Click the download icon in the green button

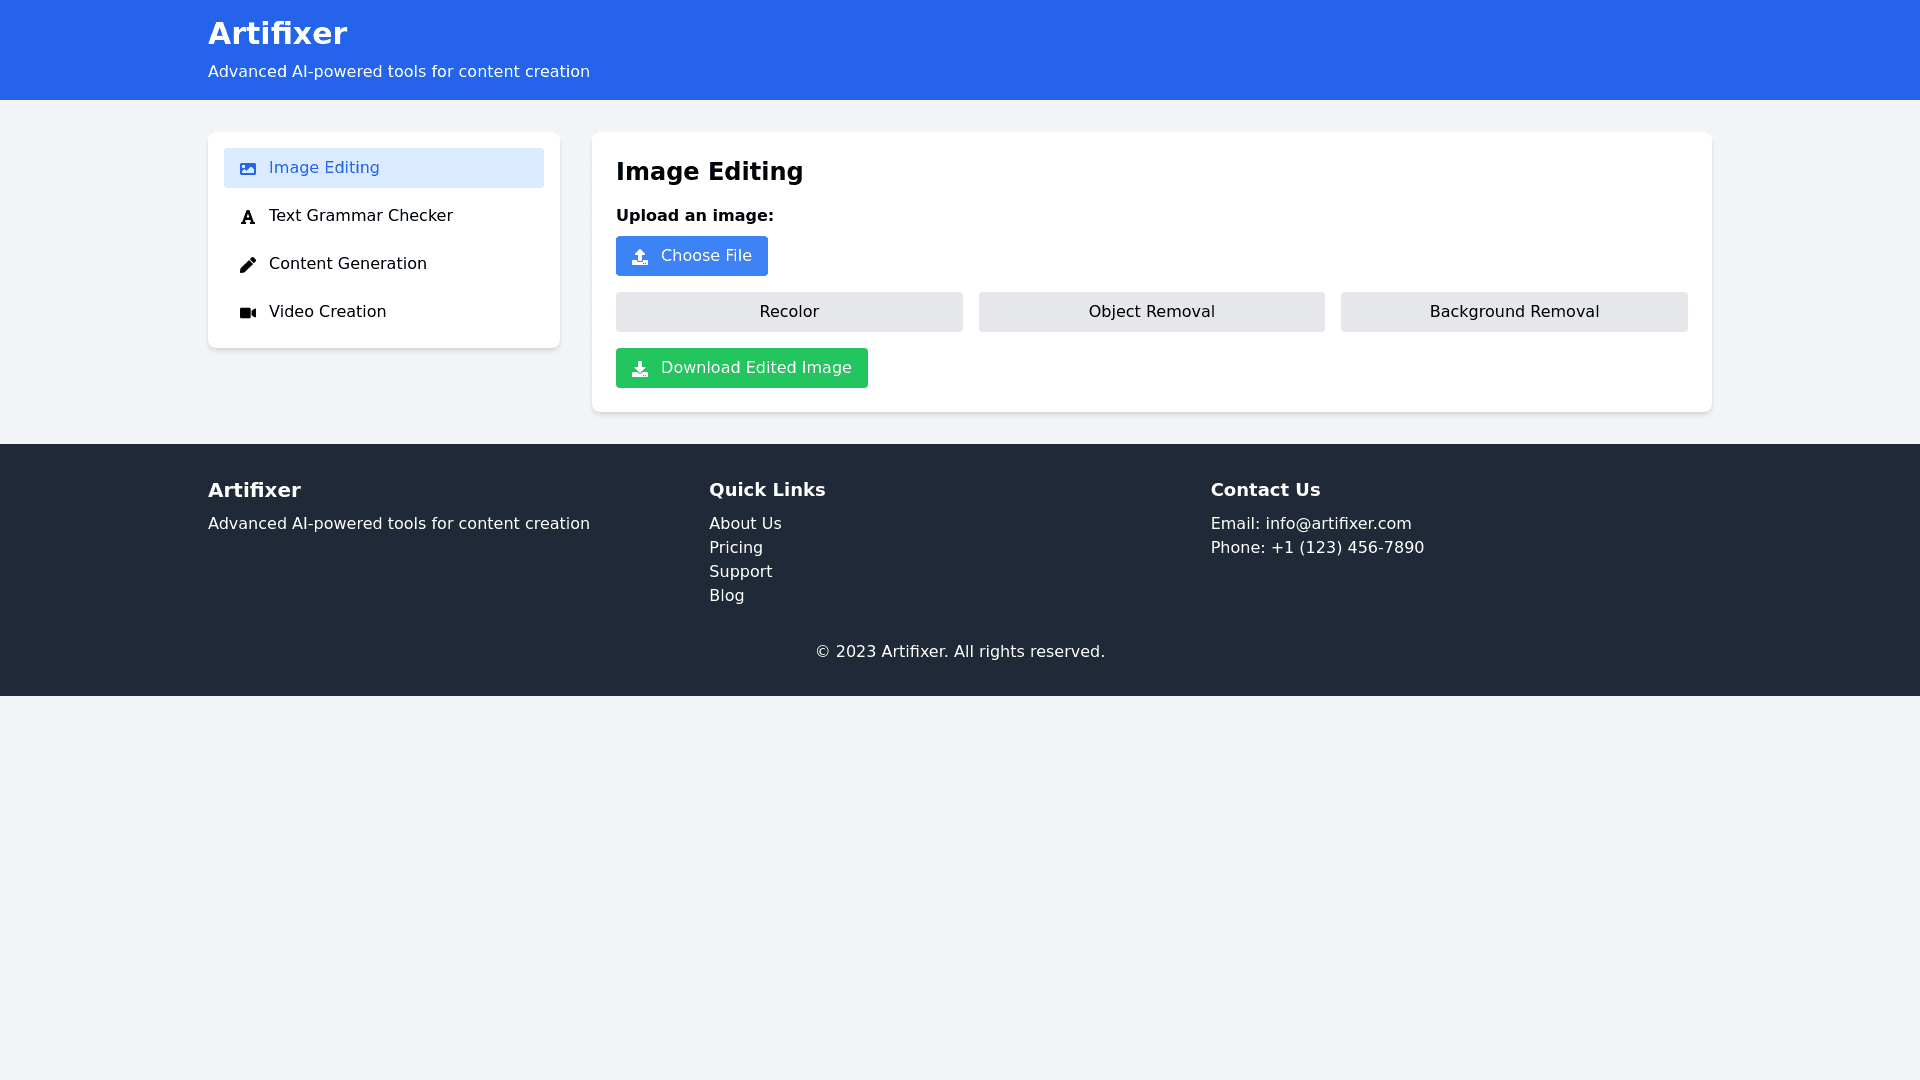[x=640, y=369]
